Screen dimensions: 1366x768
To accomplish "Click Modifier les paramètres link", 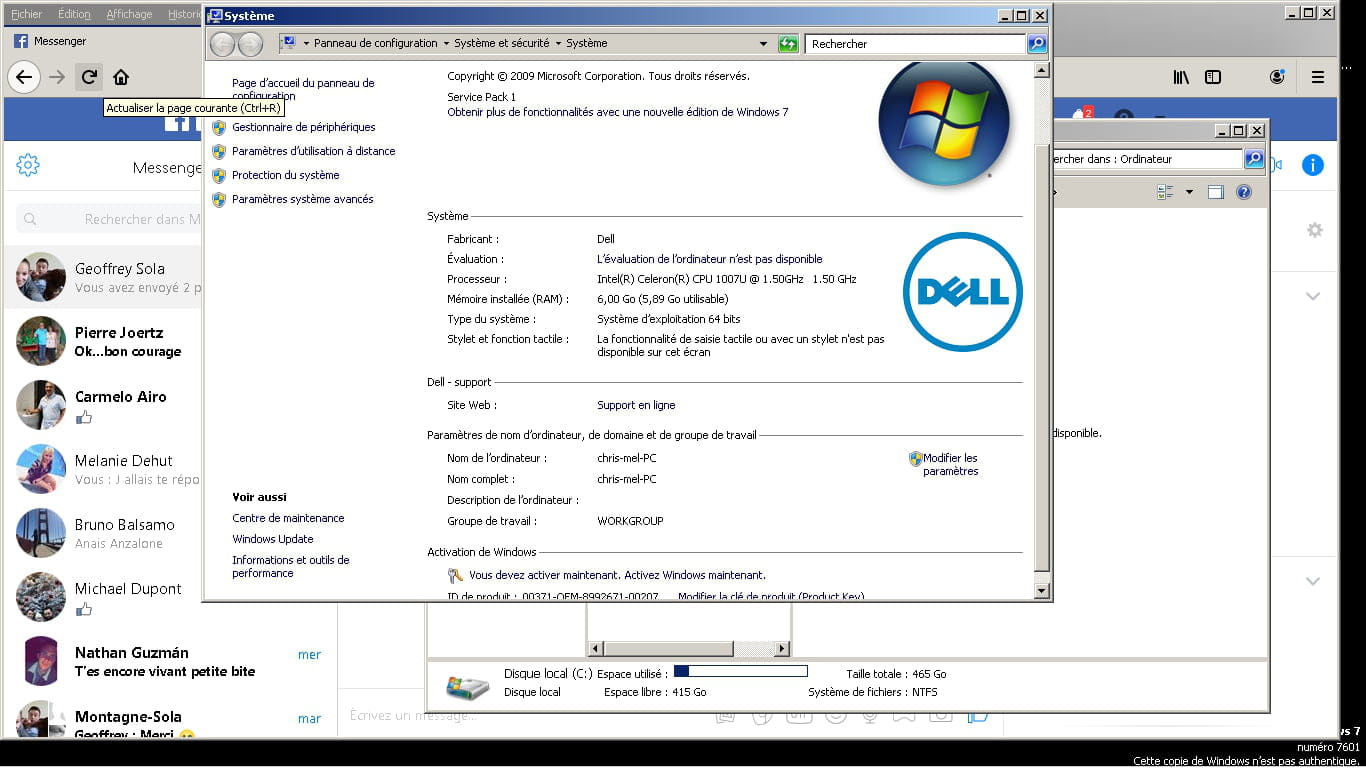I will [x=949, y=464].
